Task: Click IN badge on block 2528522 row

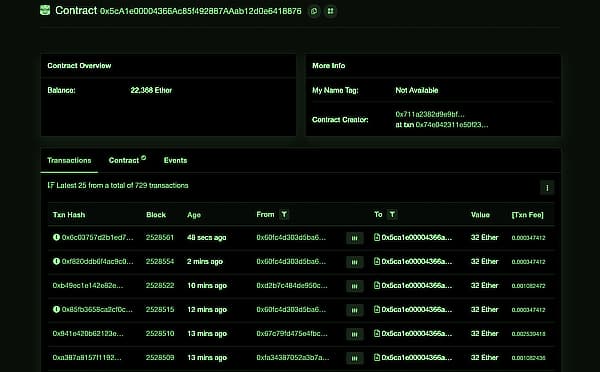Action: tap(355, 286)
